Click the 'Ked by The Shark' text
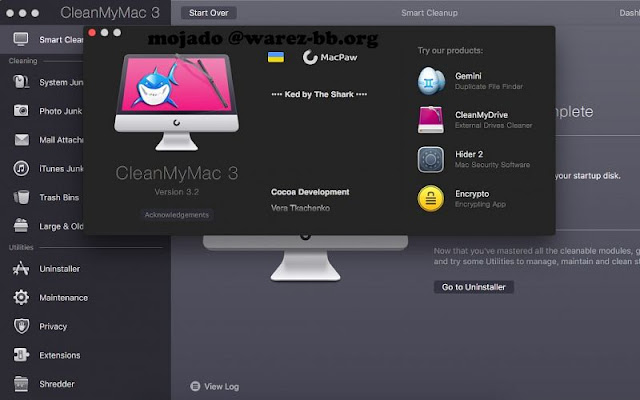 (319, 94)
